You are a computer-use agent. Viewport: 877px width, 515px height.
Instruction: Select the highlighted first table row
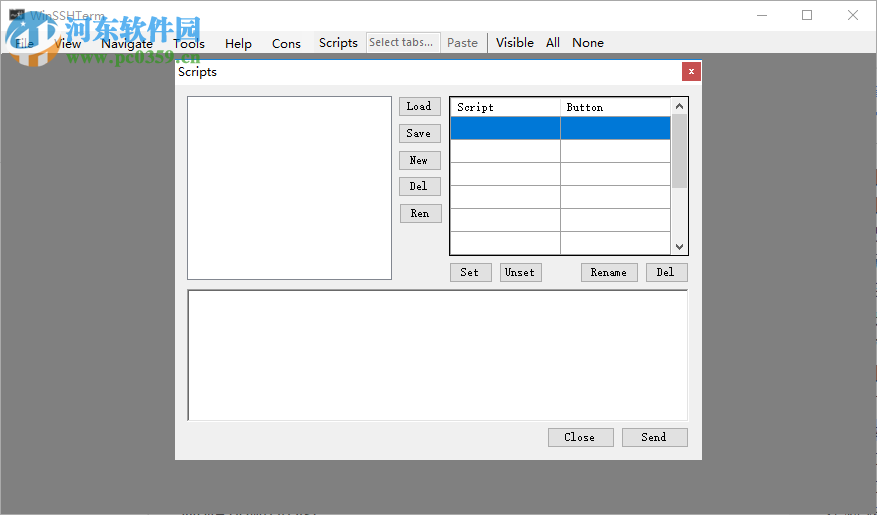point(560,128)
